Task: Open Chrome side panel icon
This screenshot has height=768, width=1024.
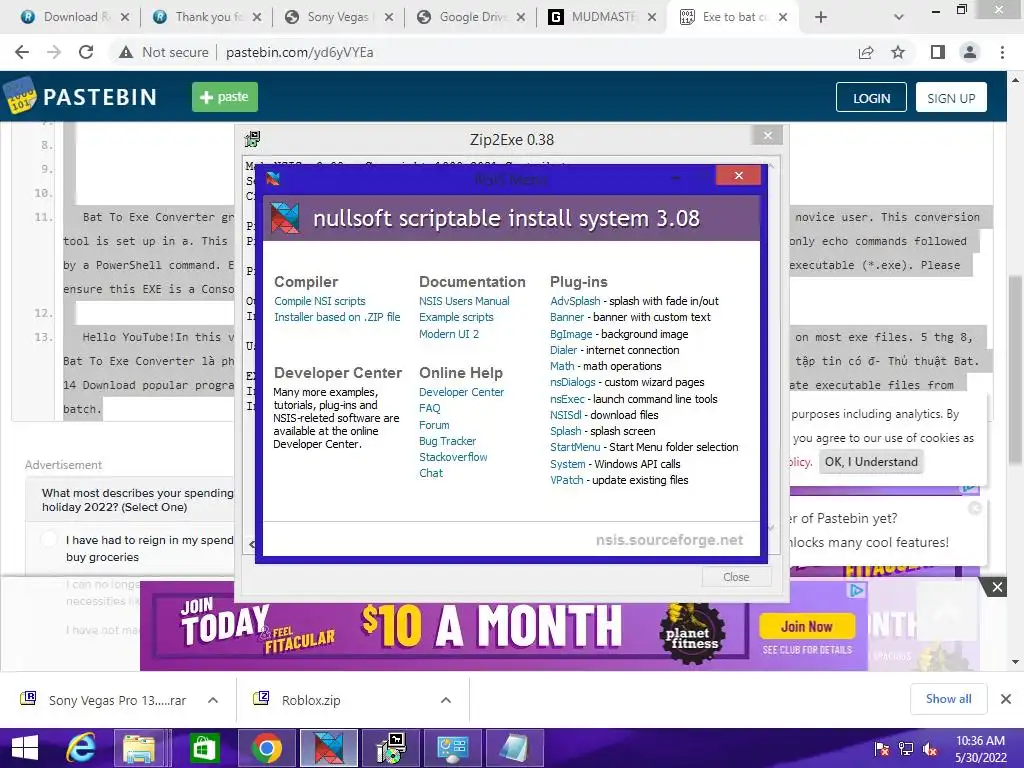Action: [938, 52]
